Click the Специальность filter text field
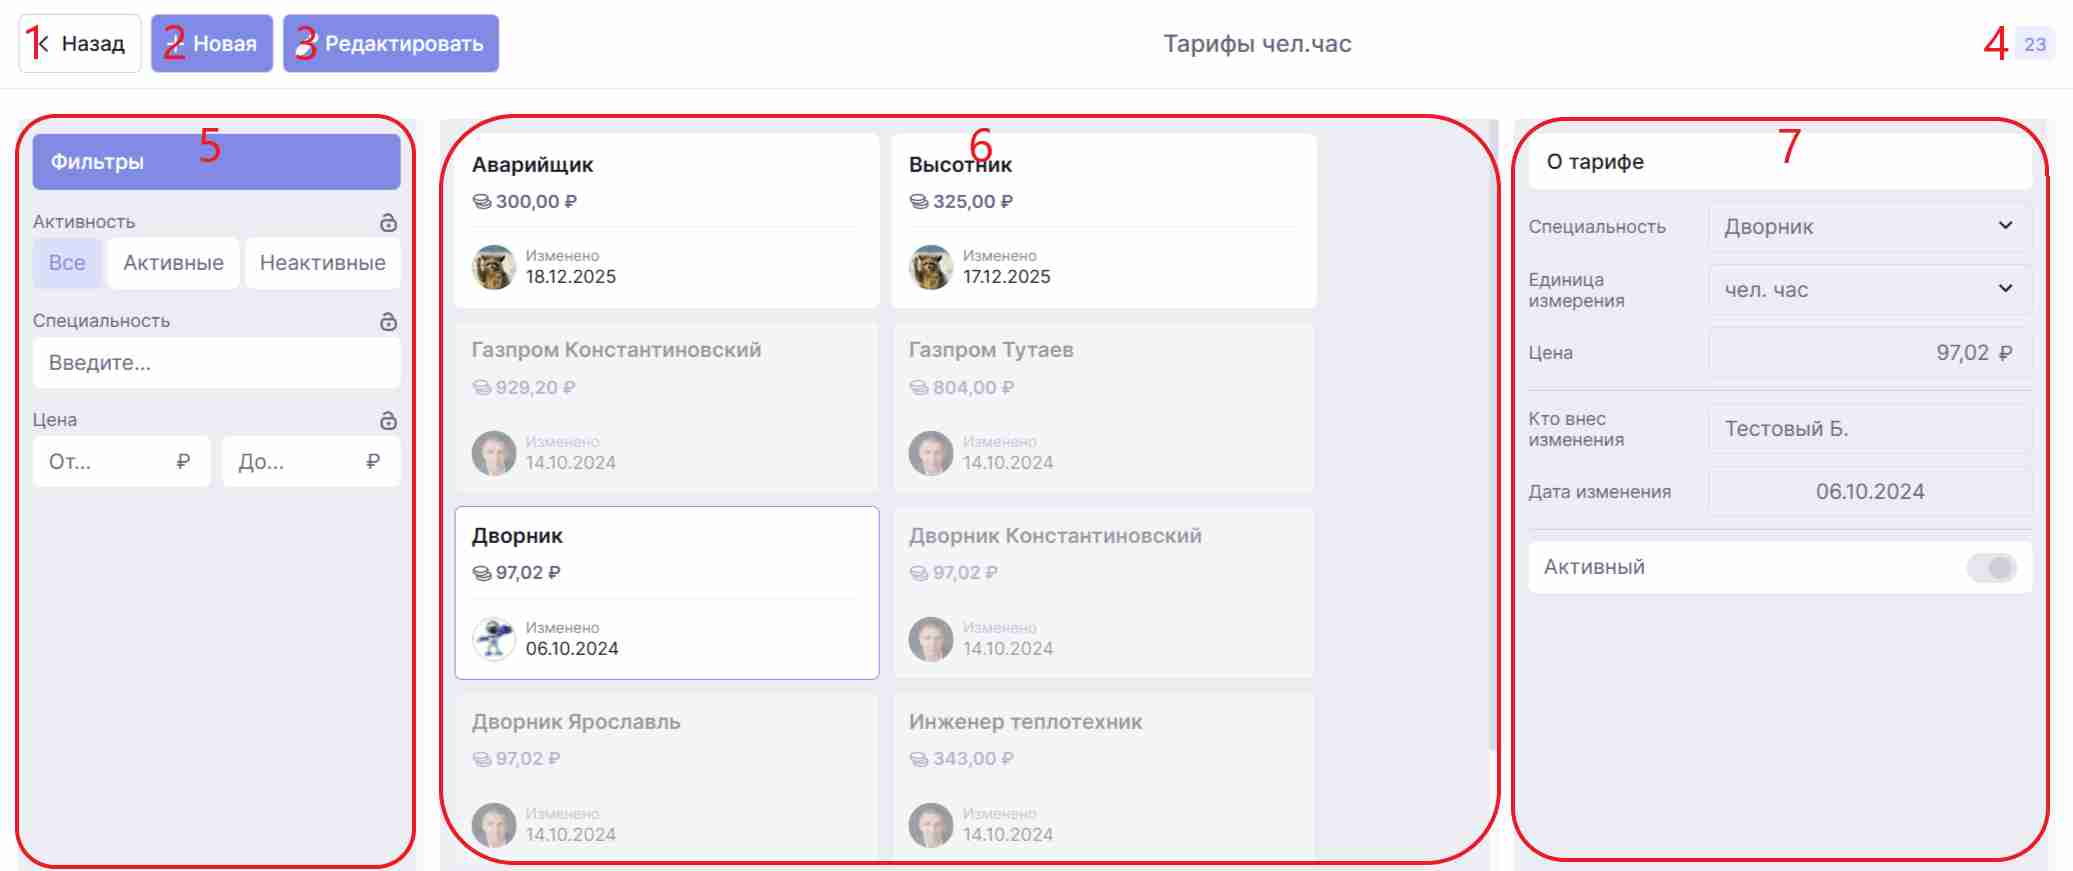The image size is (2073, 871). tap(217, 363)
